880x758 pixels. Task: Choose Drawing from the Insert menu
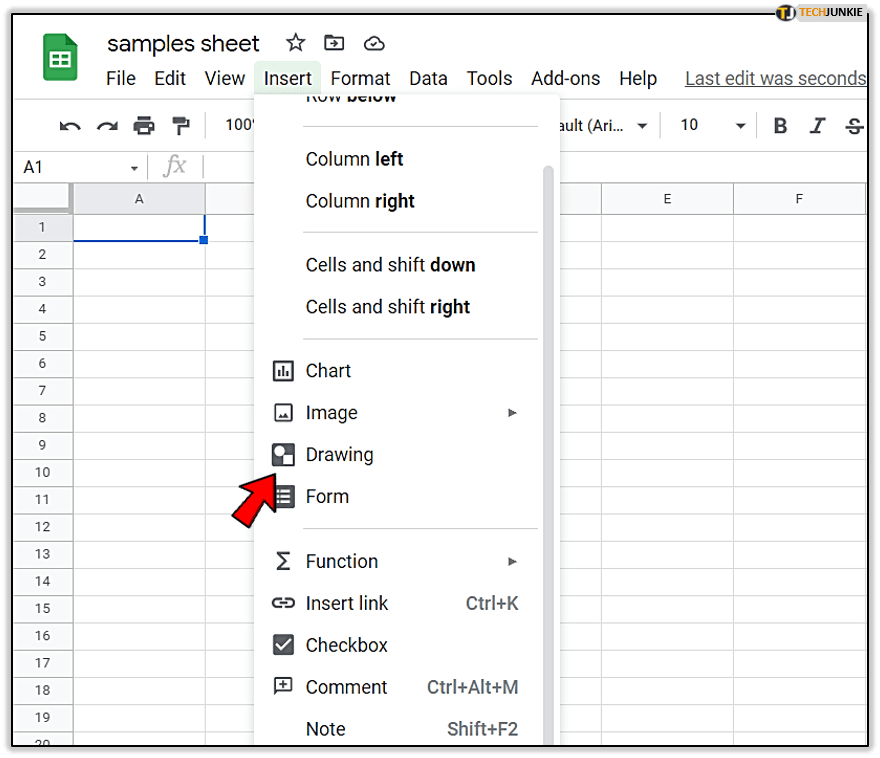click(x=339, y=454)
